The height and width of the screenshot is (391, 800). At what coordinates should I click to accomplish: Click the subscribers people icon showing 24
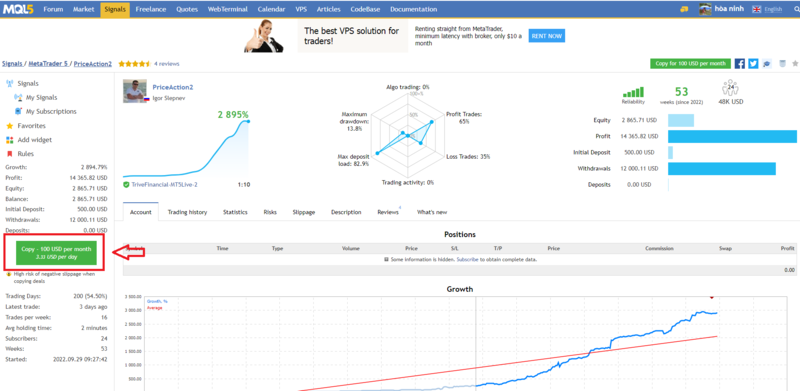coord(731,87)
